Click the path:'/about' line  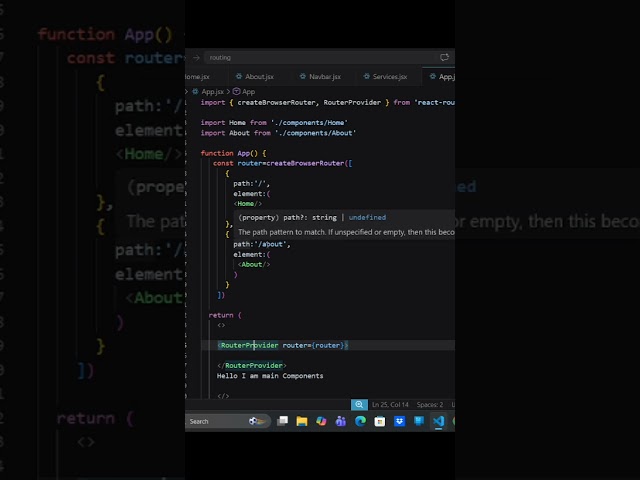[262, 244]
